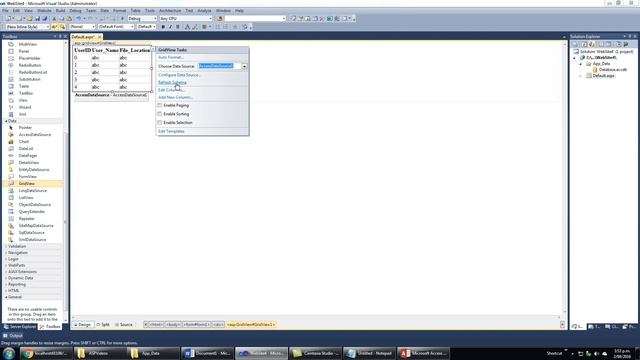Click the asp:GridView breadcrumb tag selector

(251, 325)
